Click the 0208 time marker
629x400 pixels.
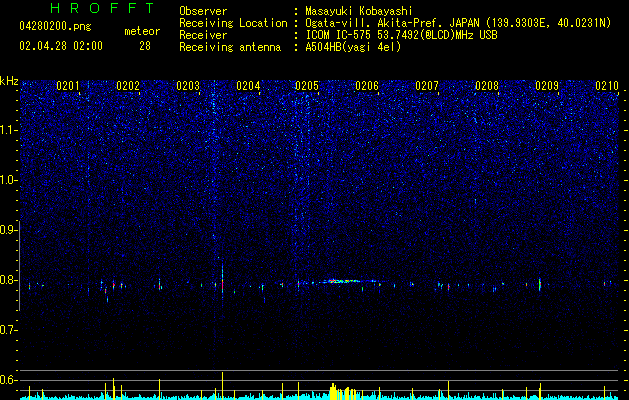(x=487, y=86)
